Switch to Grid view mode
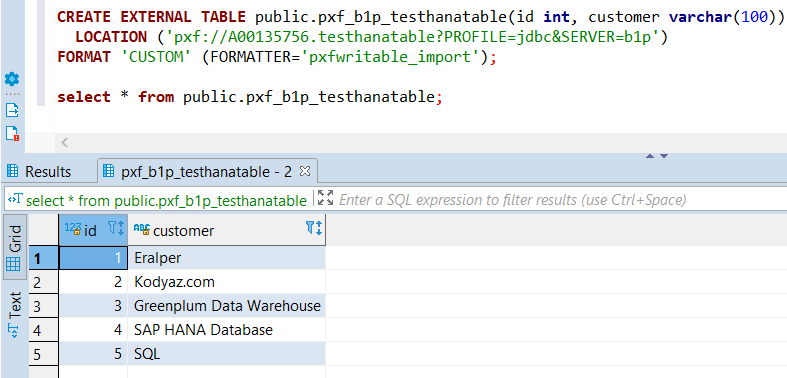The image size is (787, 378). point(15,246)
